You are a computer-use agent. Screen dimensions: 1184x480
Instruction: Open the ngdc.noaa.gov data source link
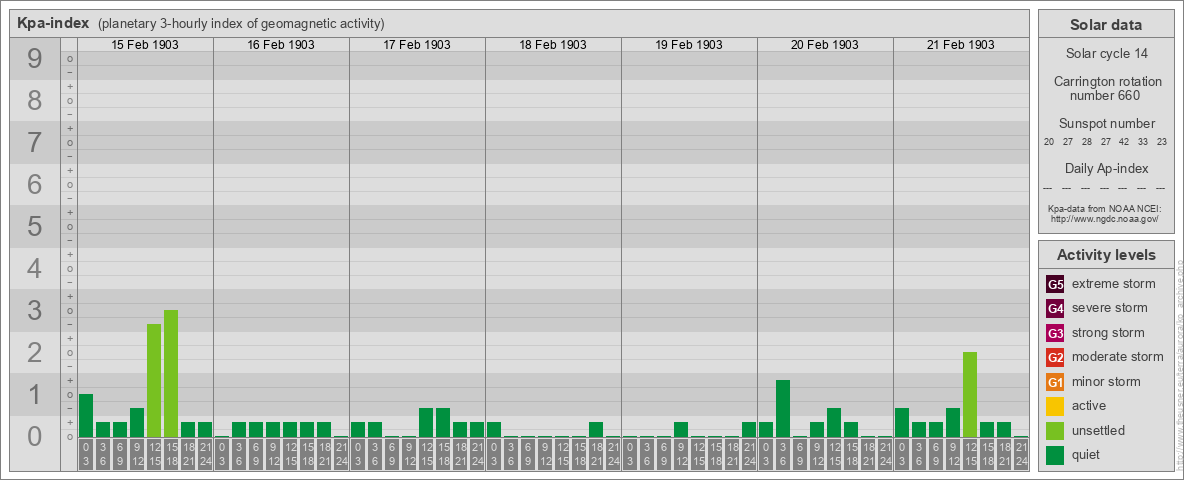point(1105,218)
